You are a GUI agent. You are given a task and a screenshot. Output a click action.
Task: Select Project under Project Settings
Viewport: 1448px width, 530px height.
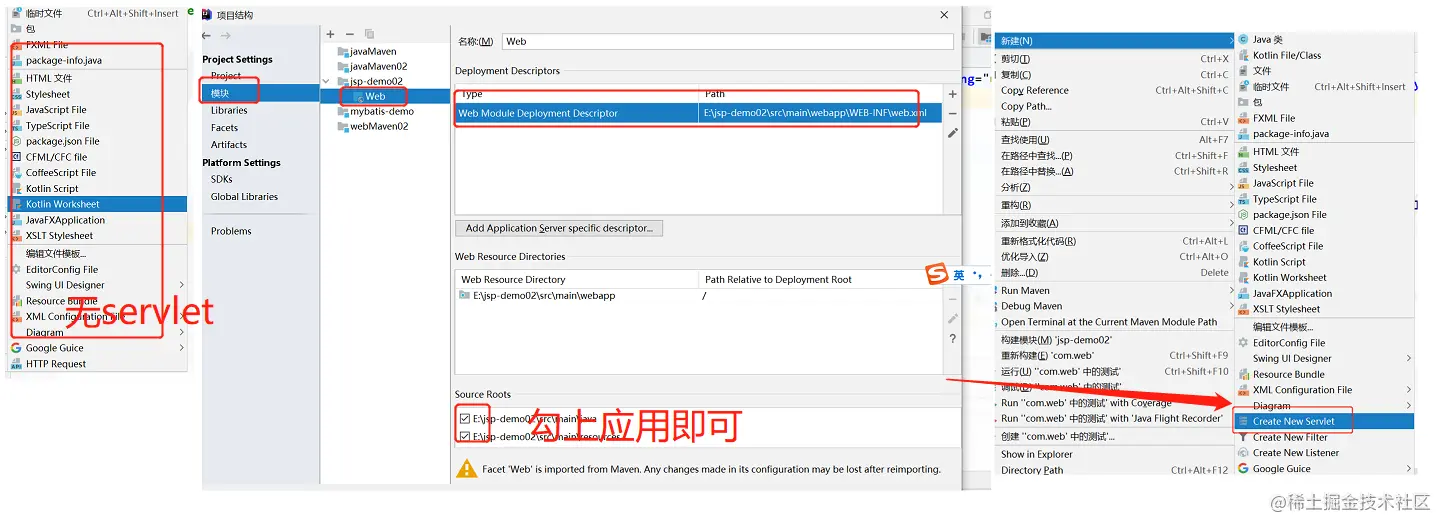[x=226, y=76]
